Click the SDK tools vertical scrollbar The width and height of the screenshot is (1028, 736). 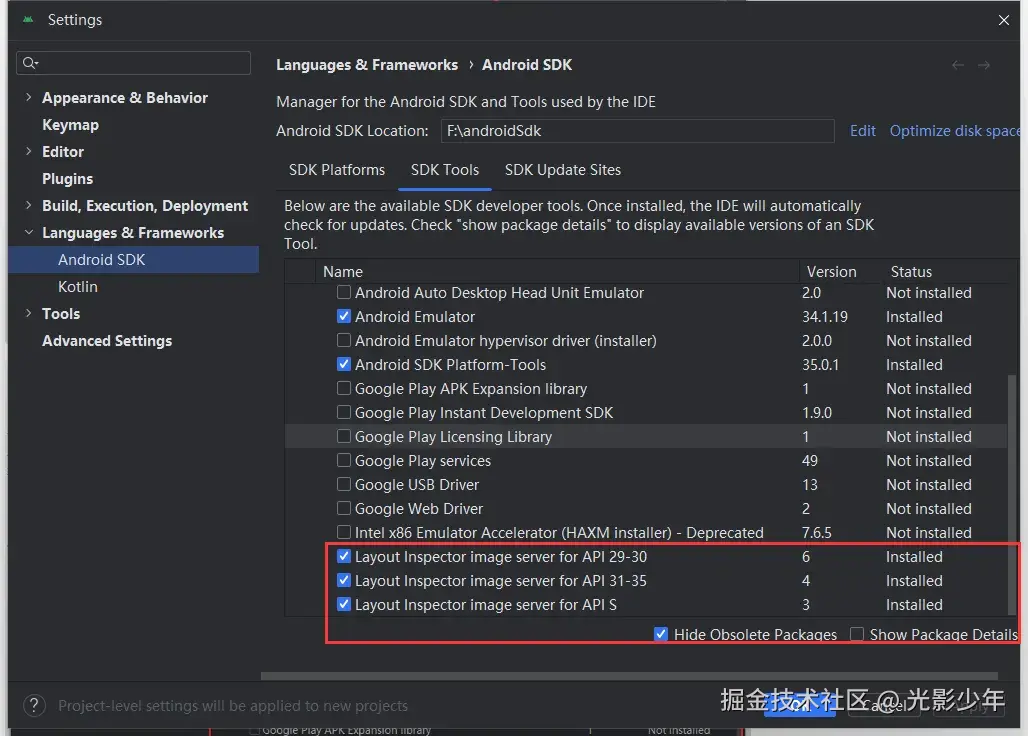coord(1012,495)
